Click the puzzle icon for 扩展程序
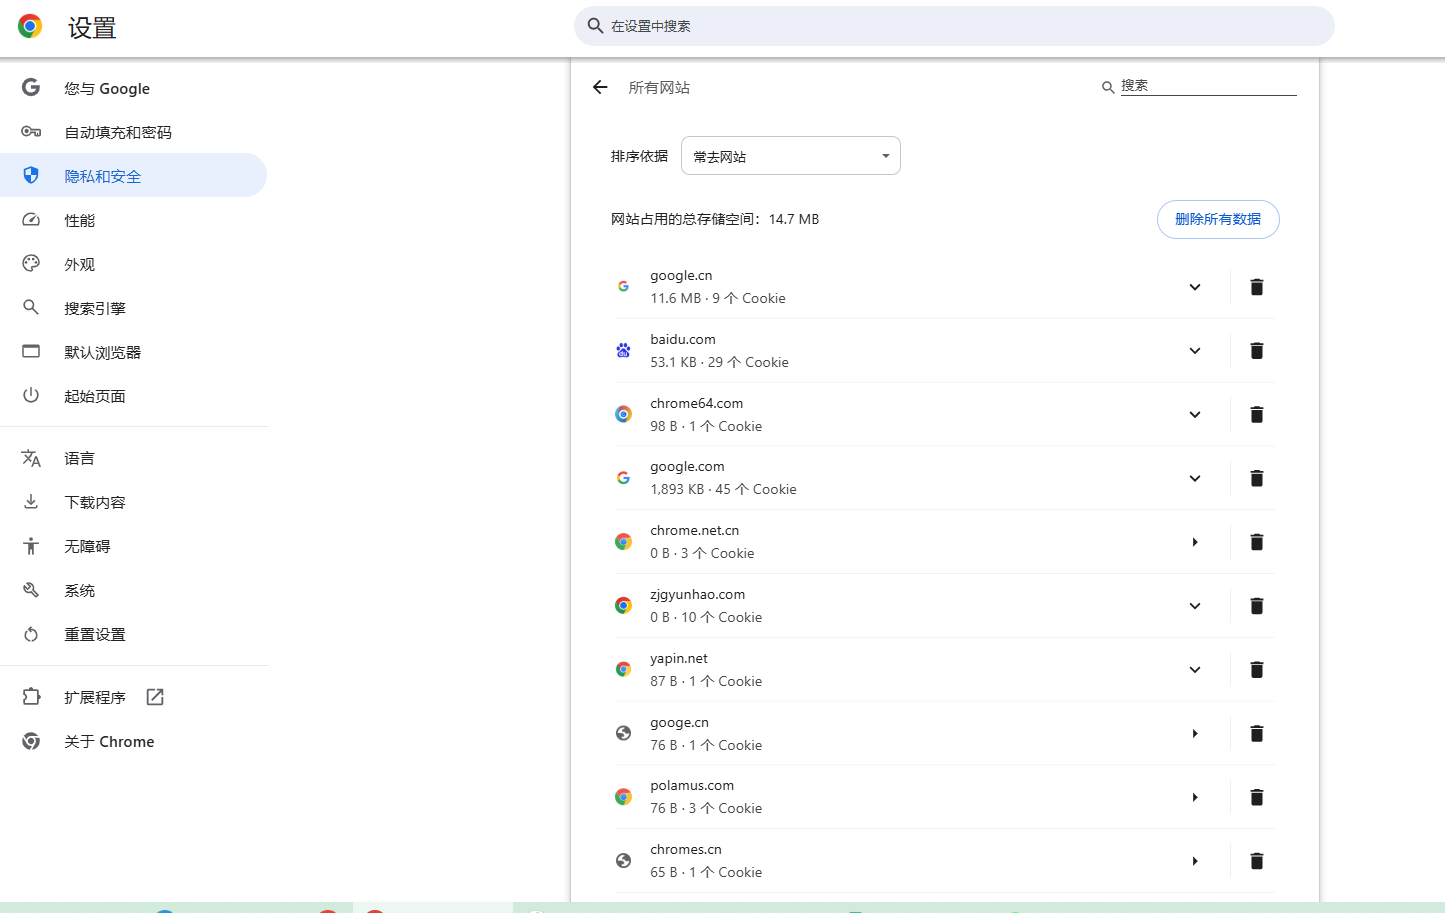Image resolution: width=1445 pixels, height=913 pixels. (31, 697)
